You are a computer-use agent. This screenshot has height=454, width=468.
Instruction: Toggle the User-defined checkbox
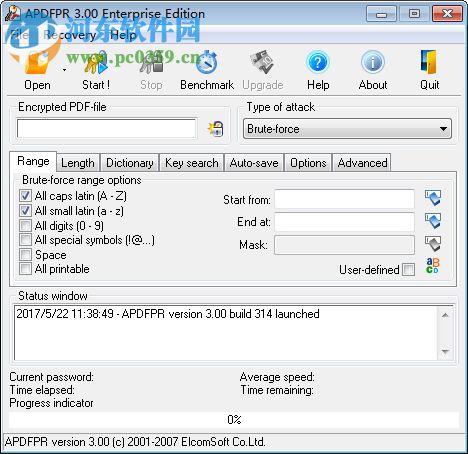tap(409, 269)
